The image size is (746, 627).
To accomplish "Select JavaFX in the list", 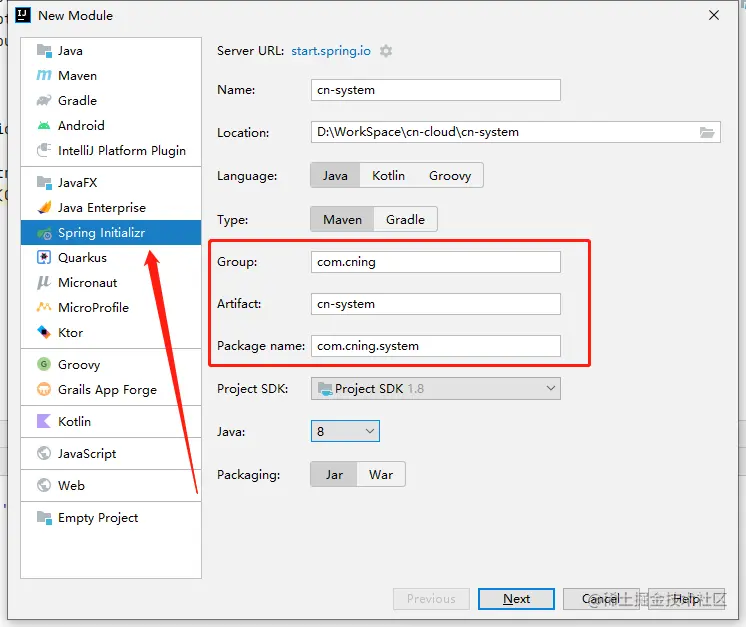I will [111, 182].
